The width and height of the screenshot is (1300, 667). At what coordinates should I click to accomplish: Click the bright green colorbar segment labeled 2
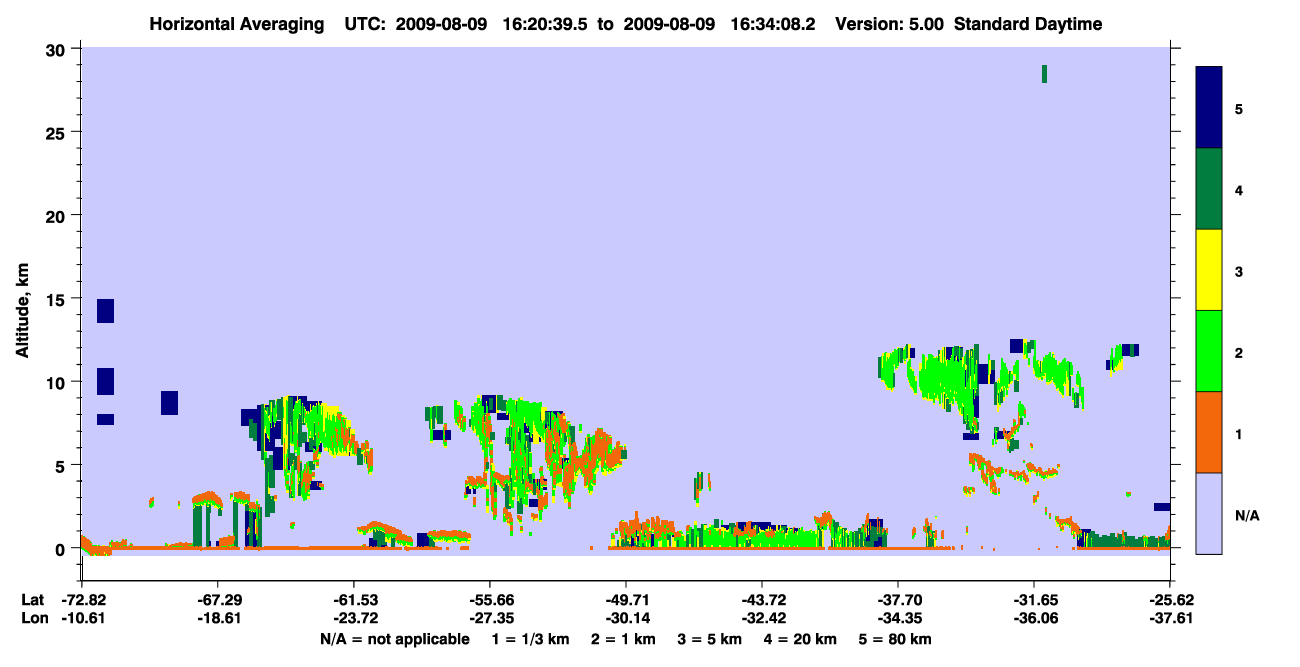pos(1209,351)
